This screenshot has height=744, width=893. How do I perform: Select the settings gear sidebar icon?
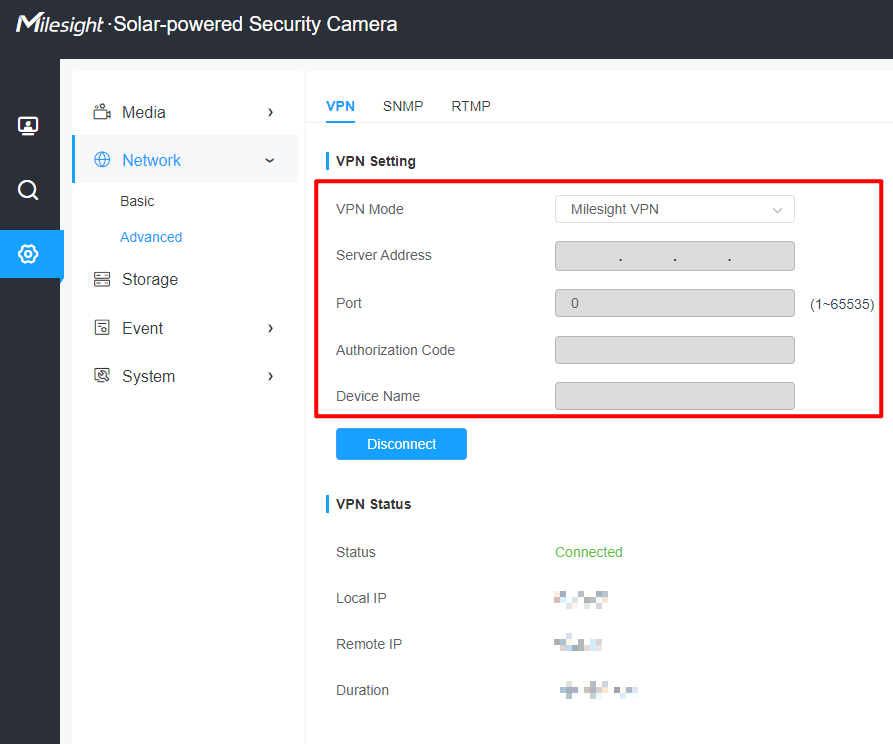point(28,254)
